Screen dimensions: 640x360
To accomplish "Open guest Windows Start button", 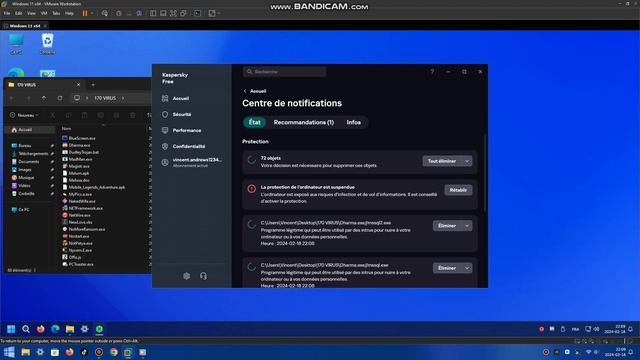I will click(11, 329).
